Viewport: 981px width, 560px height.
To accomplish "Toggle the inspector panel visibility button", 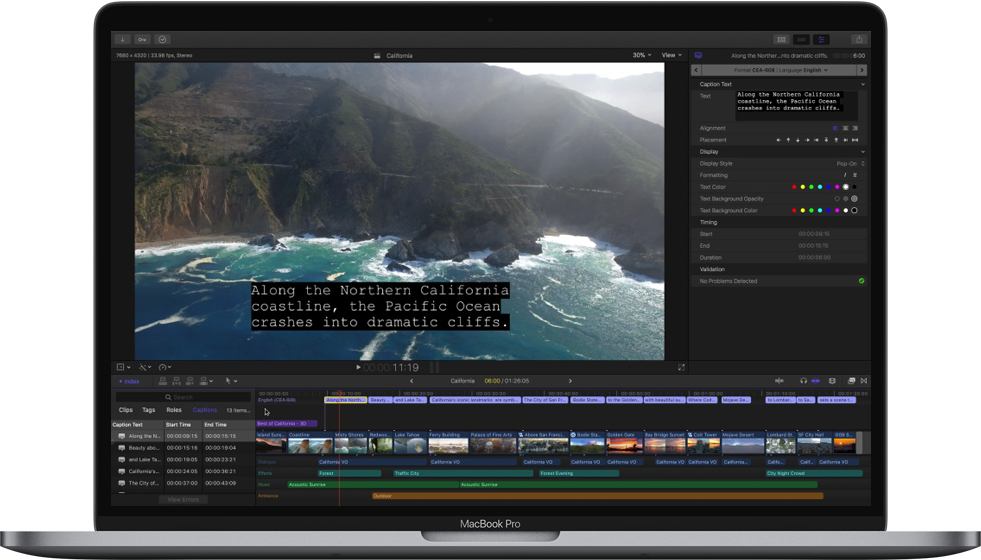I will click(x=821, y=40).
